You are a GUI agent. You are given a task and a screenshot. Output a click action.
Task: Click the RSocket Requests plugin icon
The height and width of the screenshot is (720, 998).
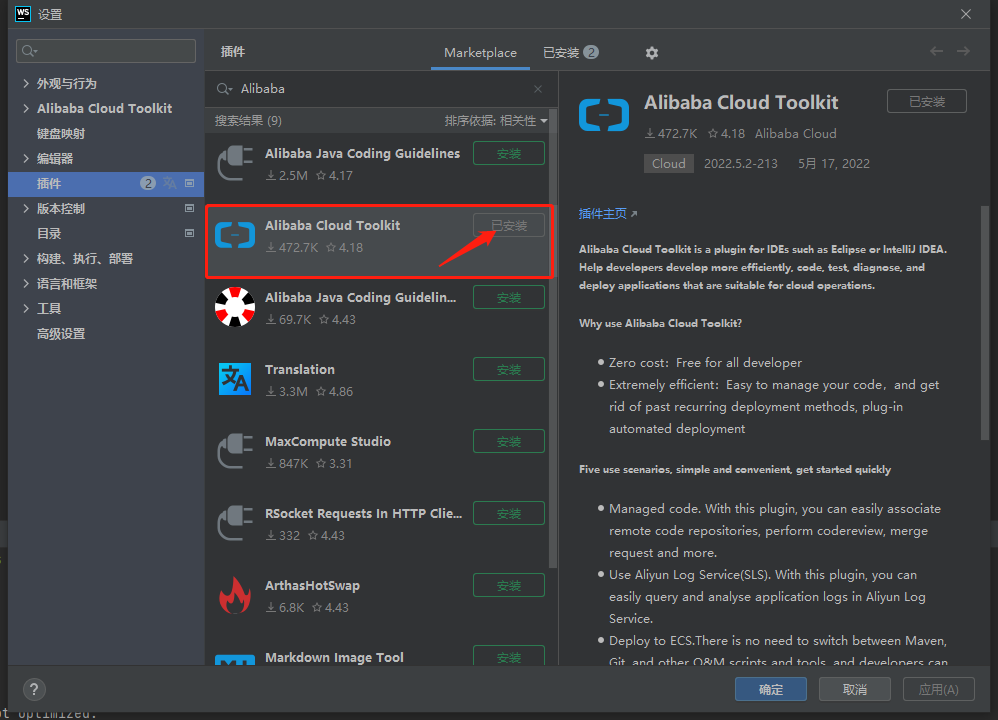click(235, 523)
